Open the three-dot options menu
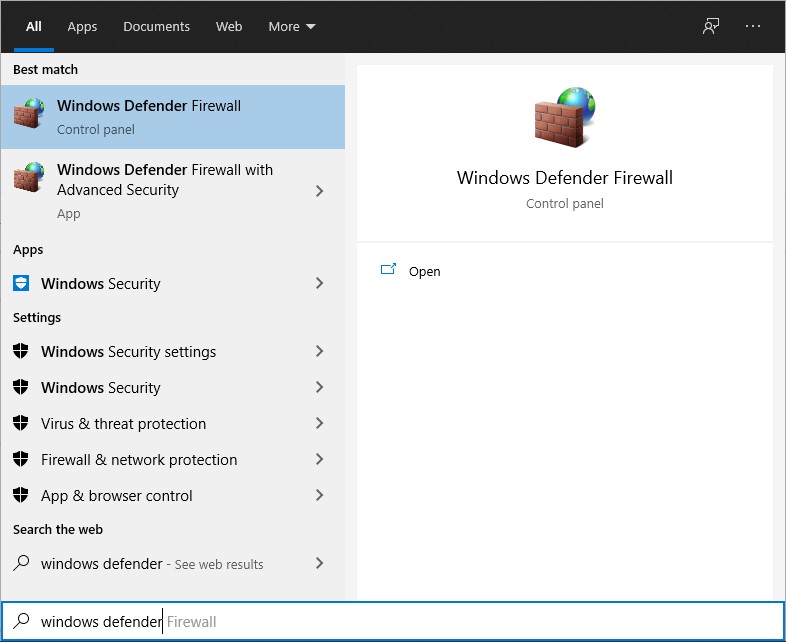 [x=752, y=26]
